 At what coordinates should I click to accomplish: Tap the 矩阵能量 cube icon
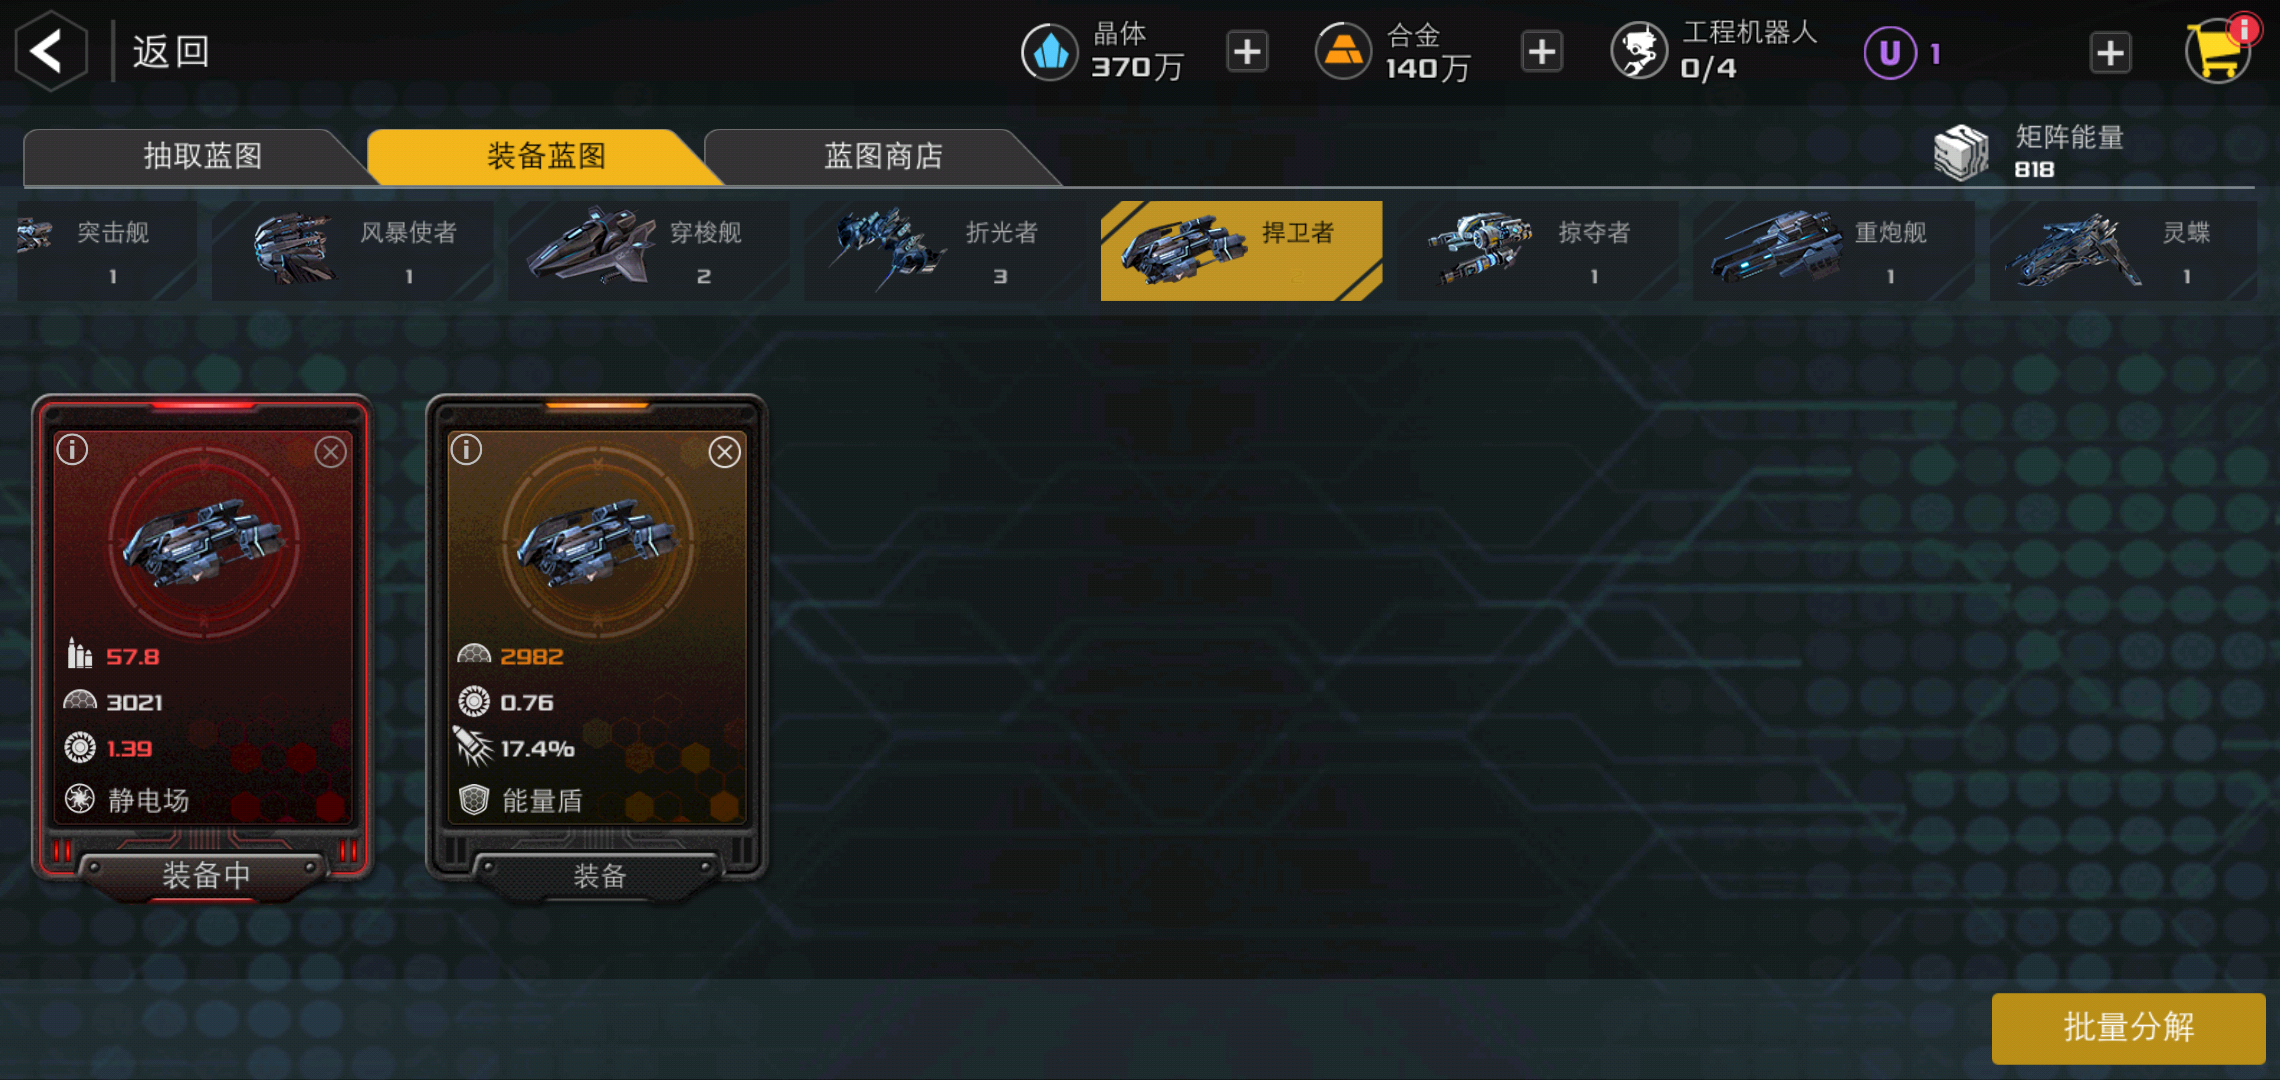1961,152
